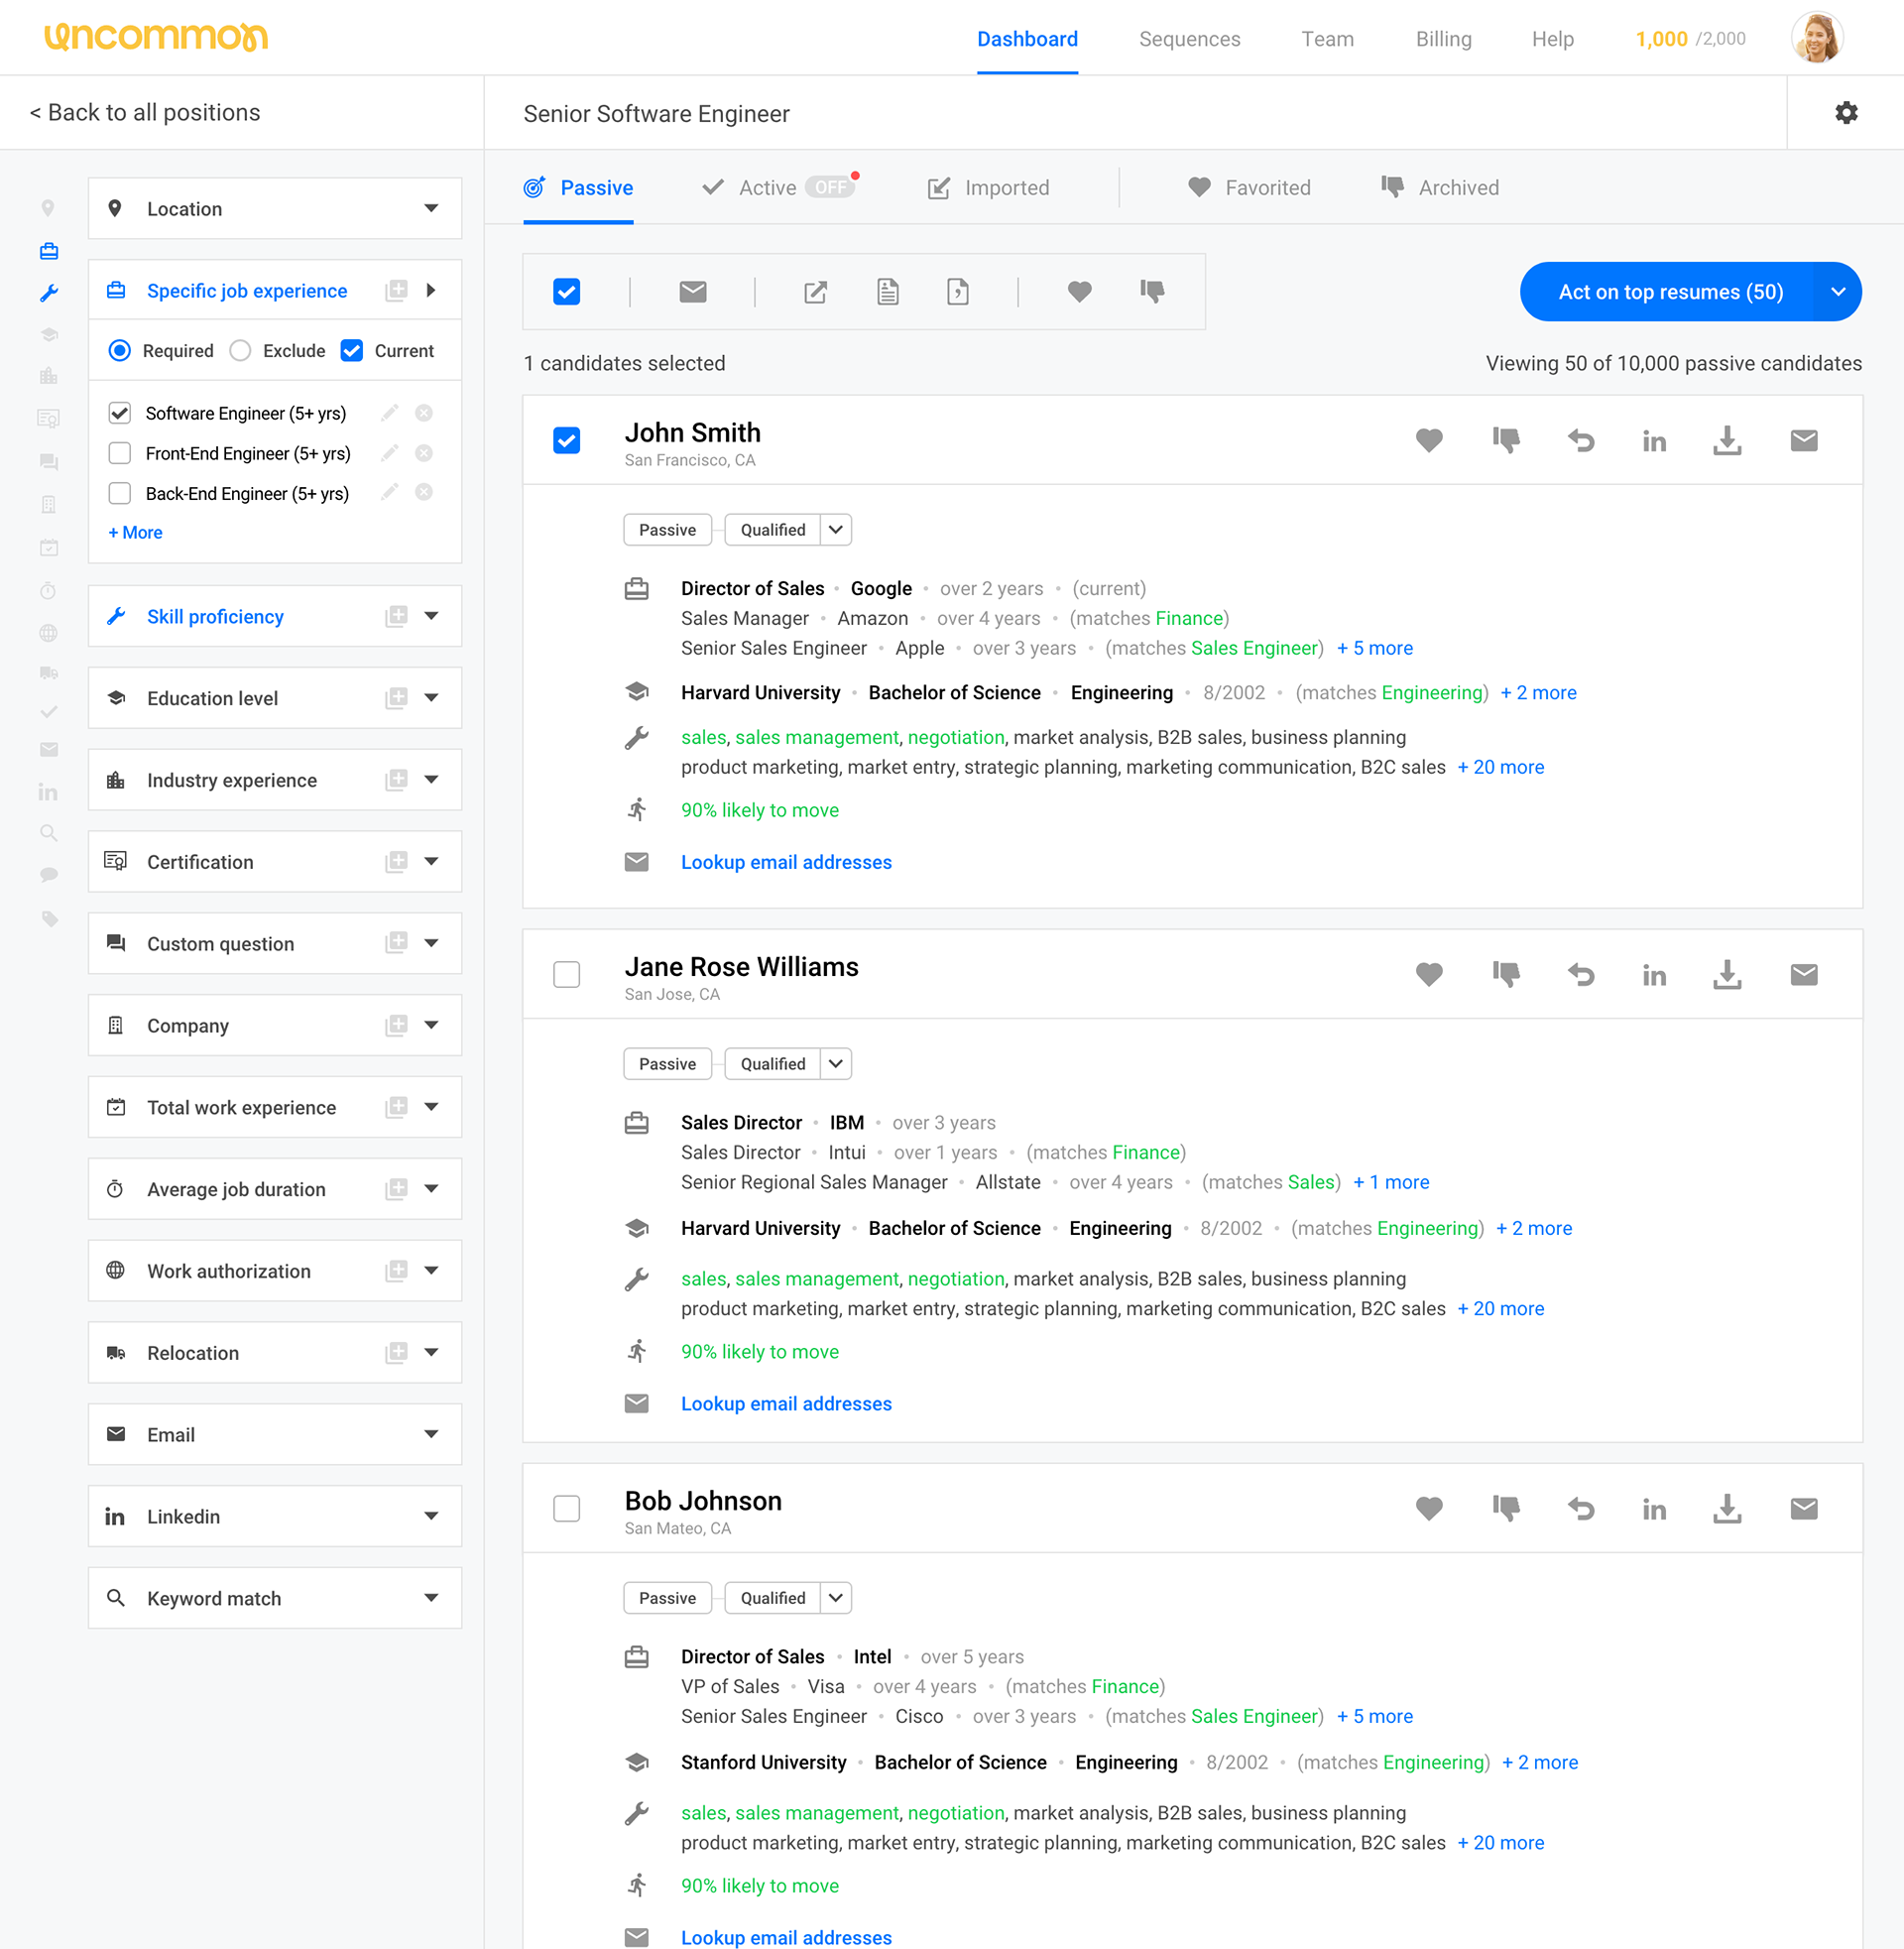This screenshot has width=1904, height=1949.
Task: Show + 20 more skills for Jane Williams
Action: coord(1501,1308)
